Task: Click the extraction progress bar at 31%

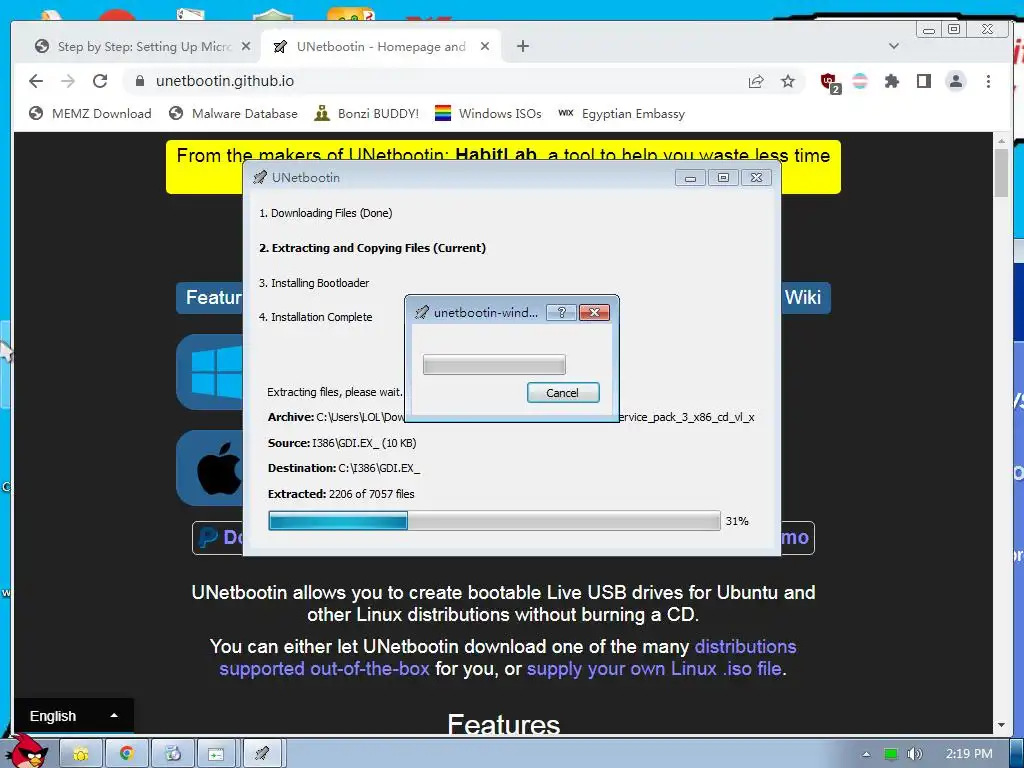Action: (x=494, y=520)
